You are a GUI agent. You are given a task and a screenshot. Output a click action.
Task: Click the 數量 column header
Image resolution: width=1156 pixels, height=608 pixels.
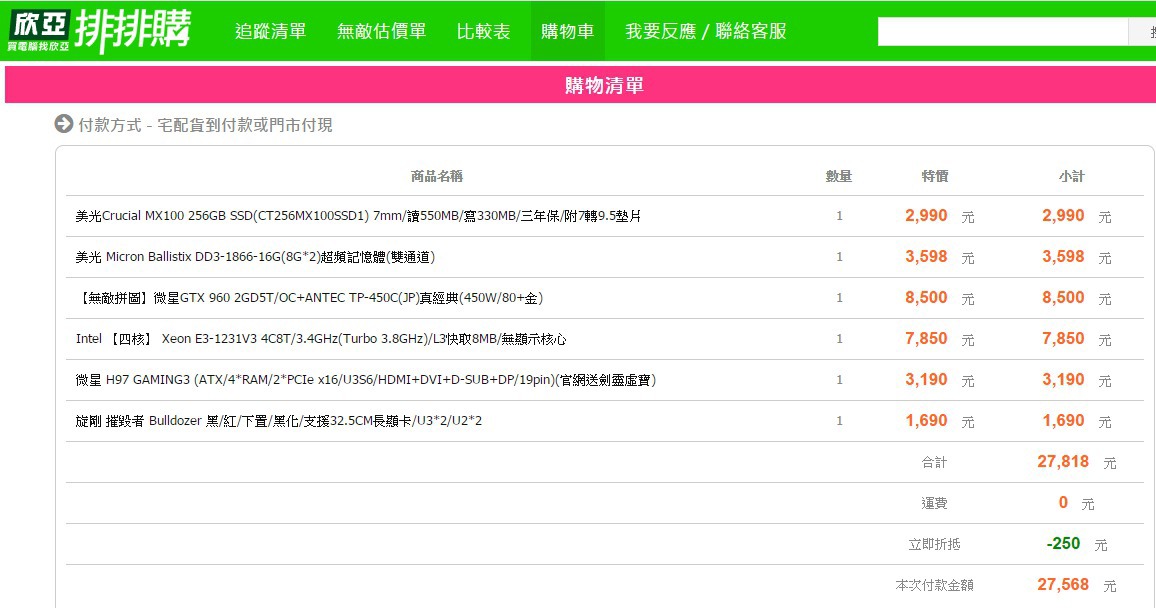839,176
